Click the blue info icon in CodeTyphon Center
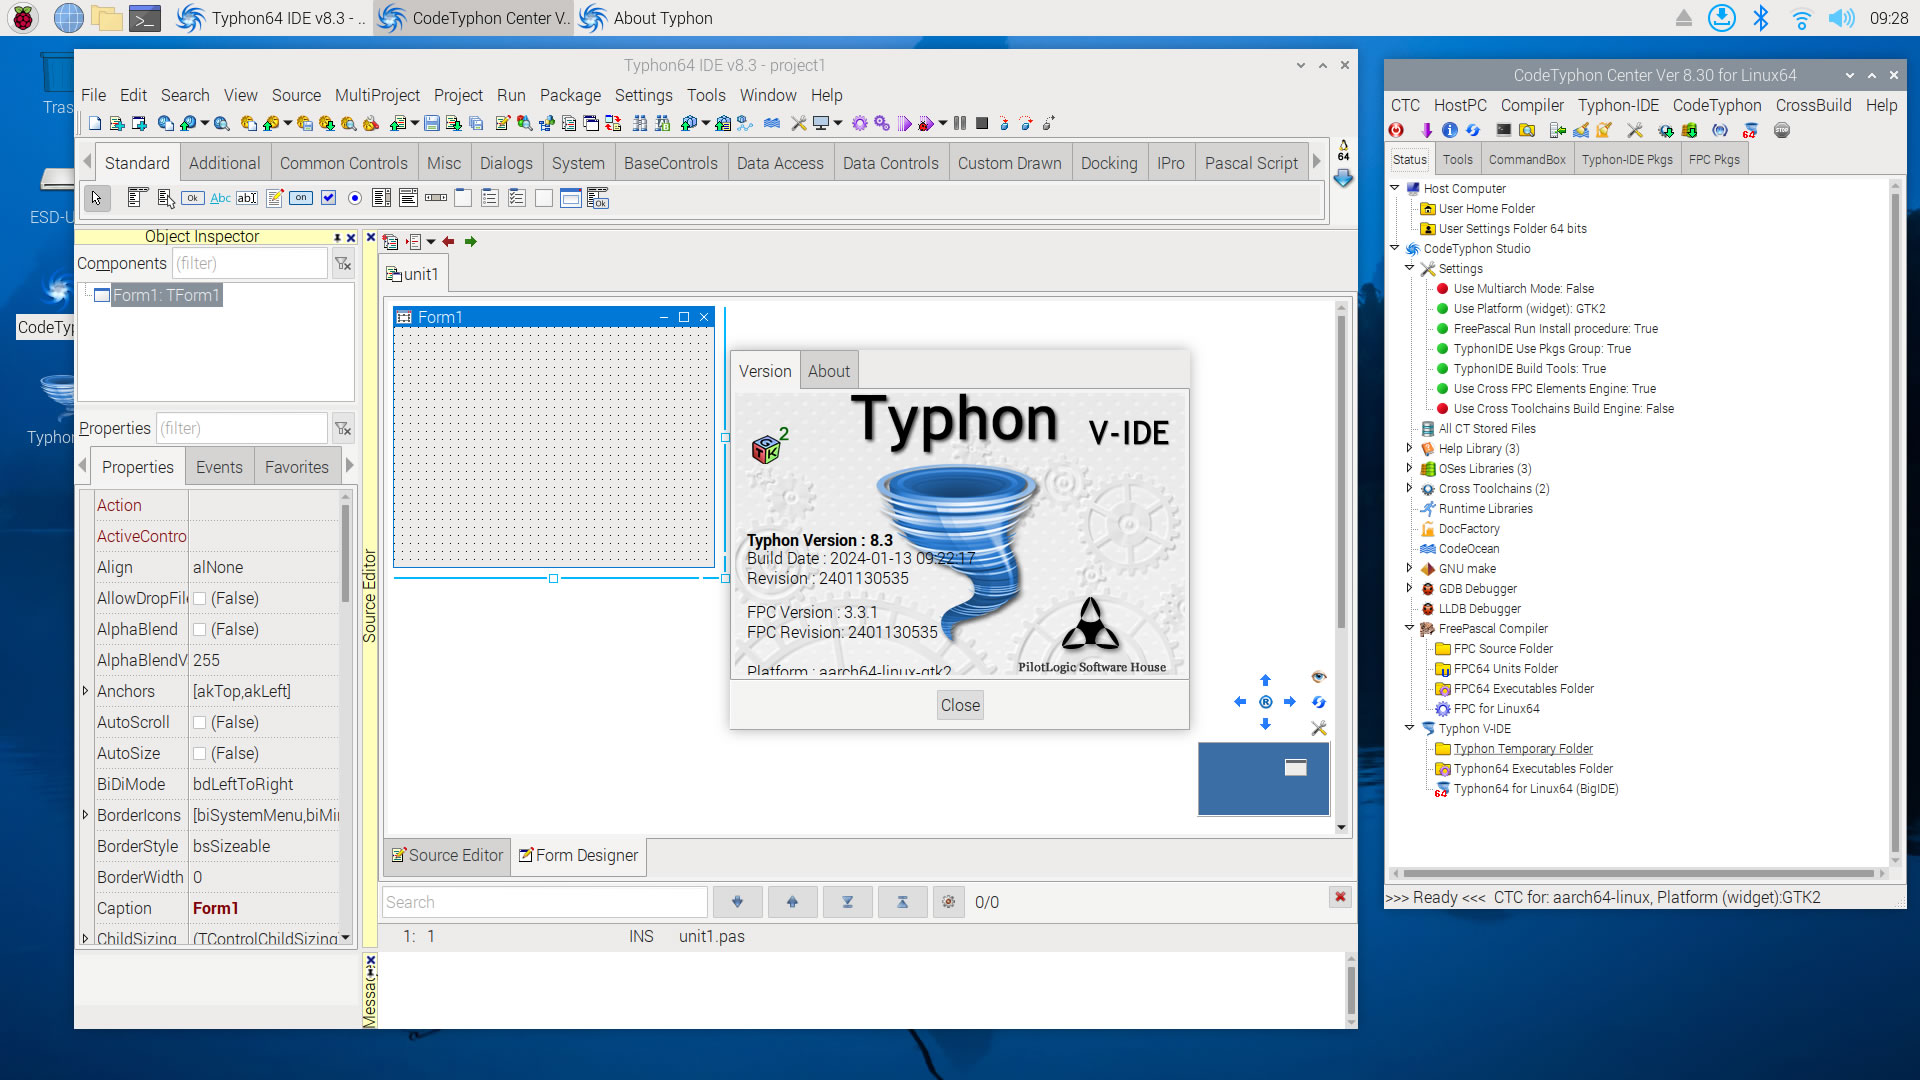This screenshot has width=1920, height=1080. [x=1450, y=130]
